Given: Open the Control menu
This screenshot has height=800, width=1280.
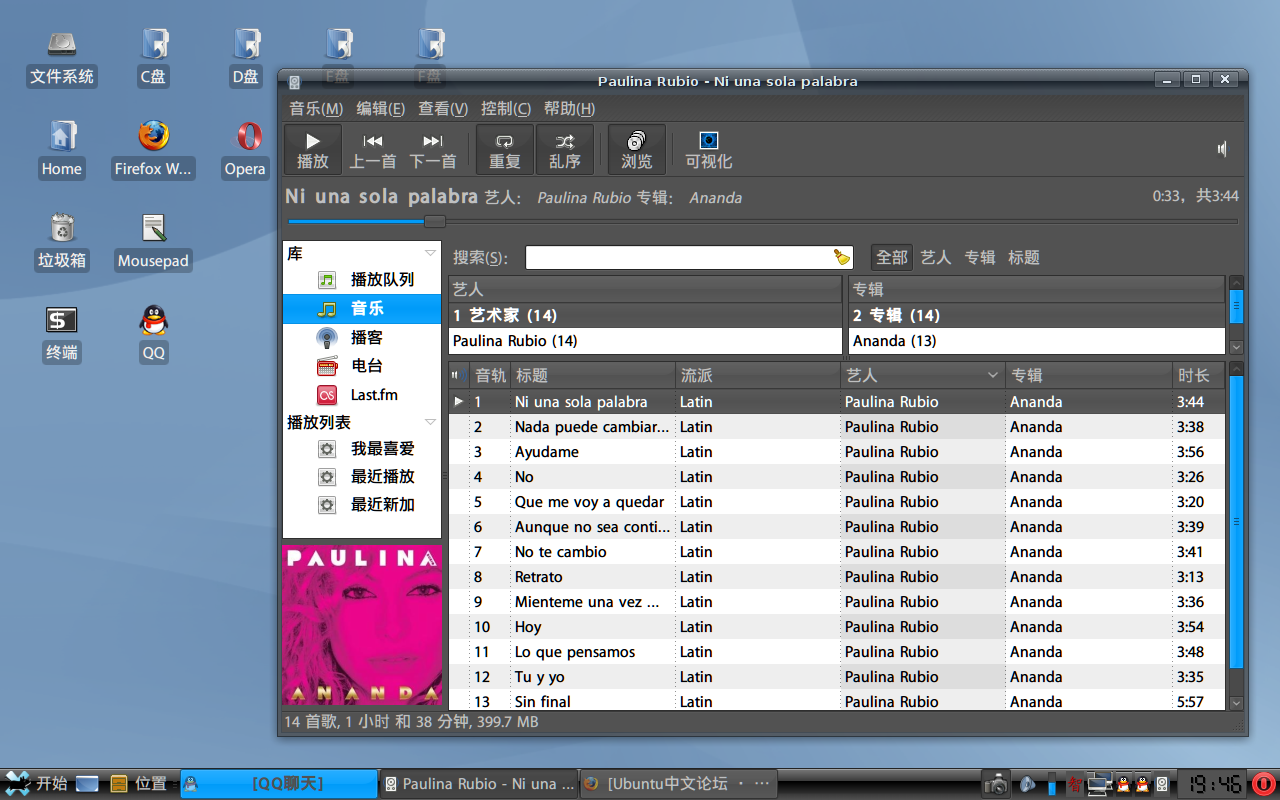Looking at the screenshot, I should coord(506,109).
